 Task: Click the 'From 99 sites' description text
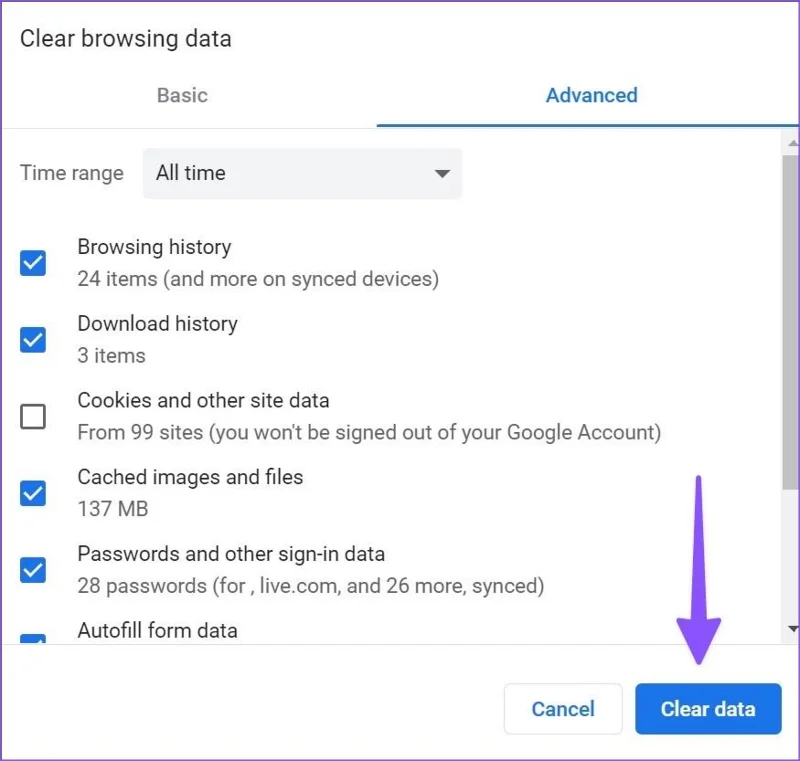[369, 433]
